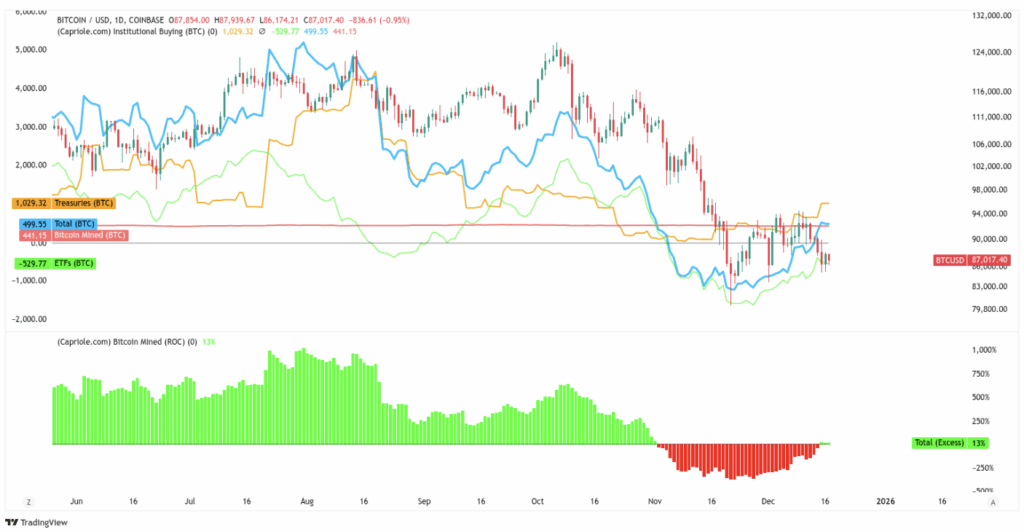Click the TradingView logo
Image resolution: width=1024 pixels, height=532 pixels.
(31, 522)
